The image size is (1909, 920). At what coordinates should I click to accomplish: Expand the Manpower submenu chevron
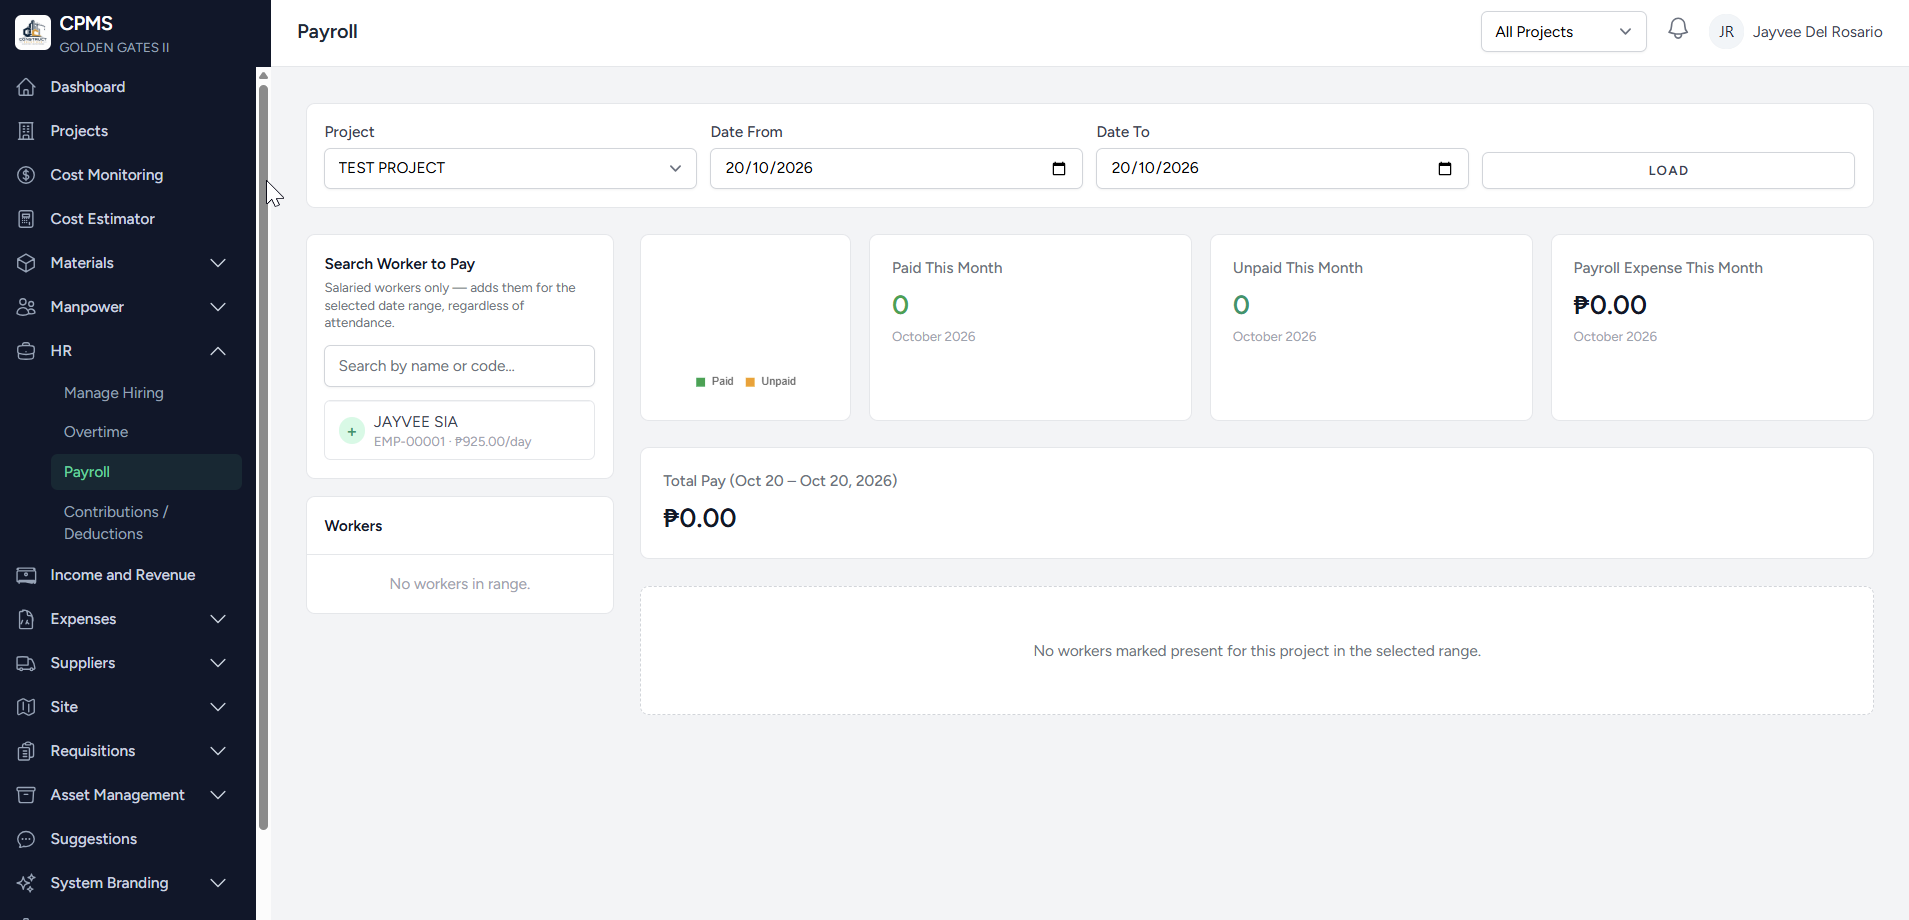click(218, 307)
